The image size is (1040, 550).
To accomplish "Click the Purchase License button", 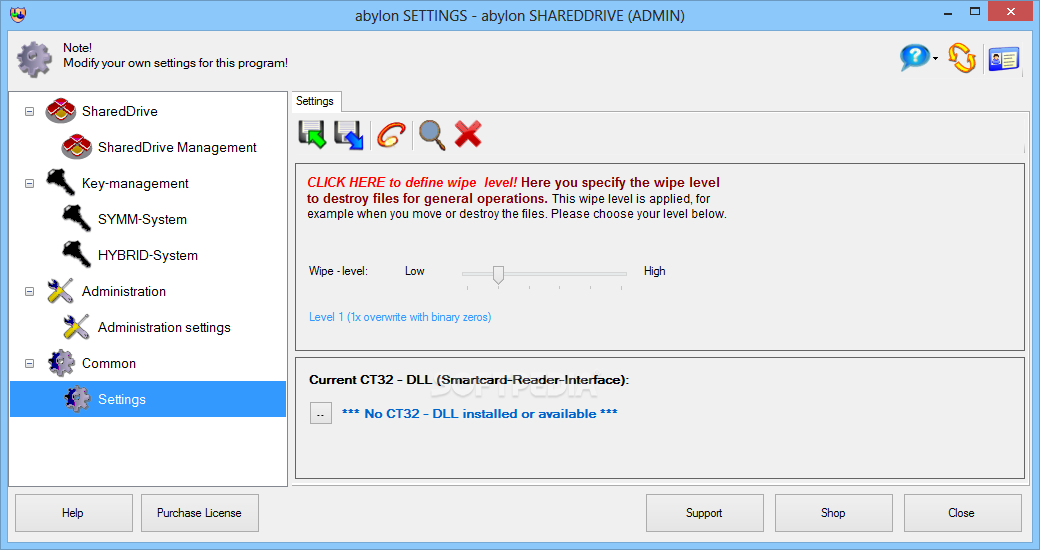I will pyautogui.click(x=200, y=513).
